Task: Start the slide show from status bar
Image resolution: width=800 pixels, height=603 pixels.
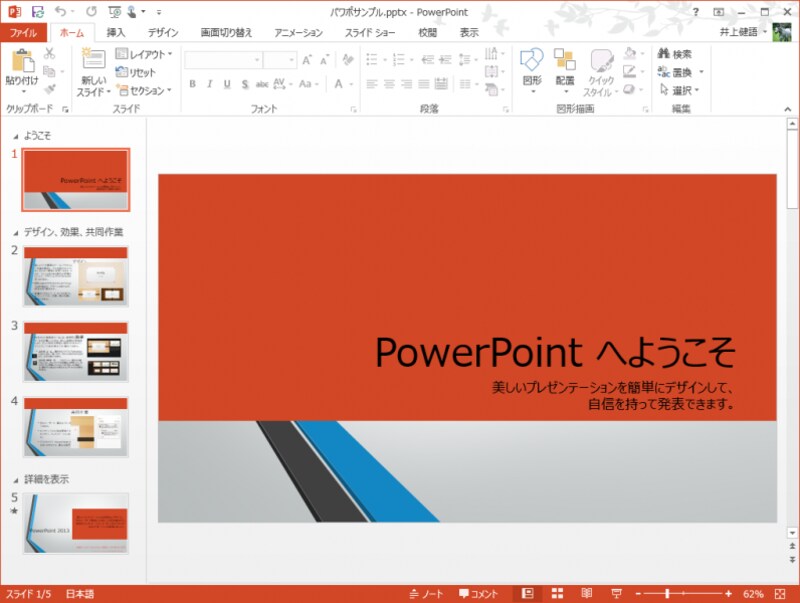Action: pyautogui.click(x=617, y=593)
